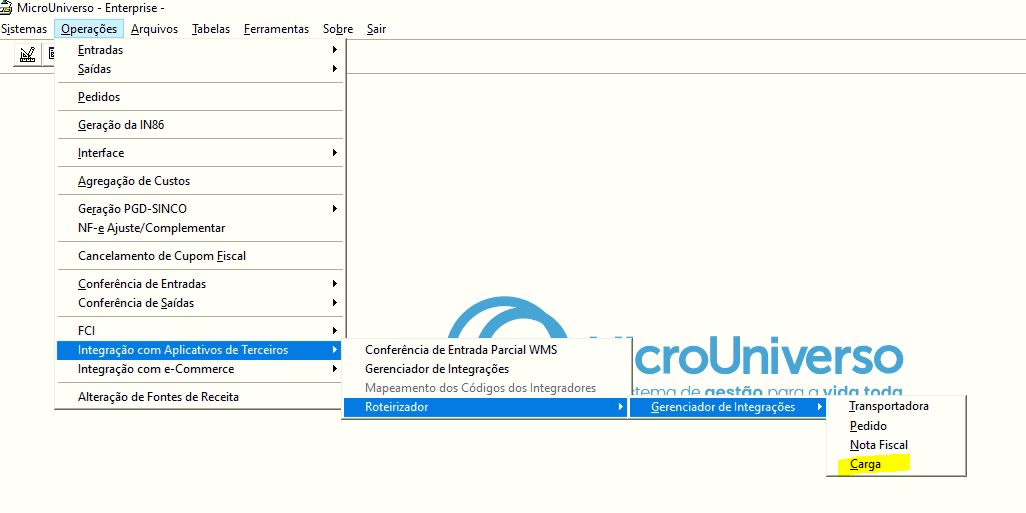Click the MicroUniverso app icon in title bar
Image resolution: width=1026 pixels, height=513 pixels.
[x=6, y=9]
